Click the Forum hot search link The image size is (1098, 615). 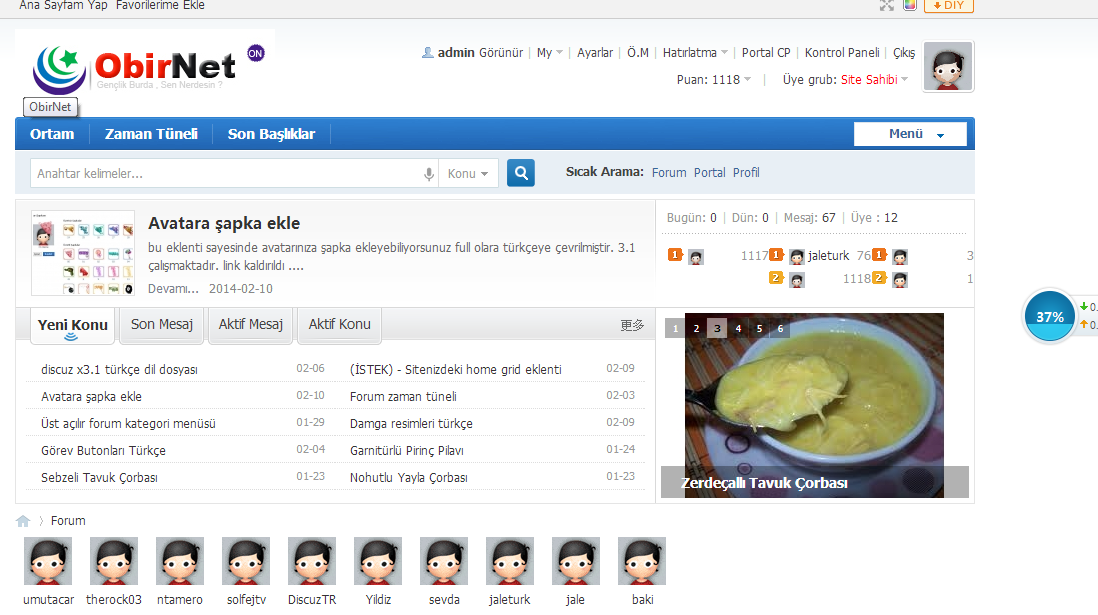coord(669,172)
